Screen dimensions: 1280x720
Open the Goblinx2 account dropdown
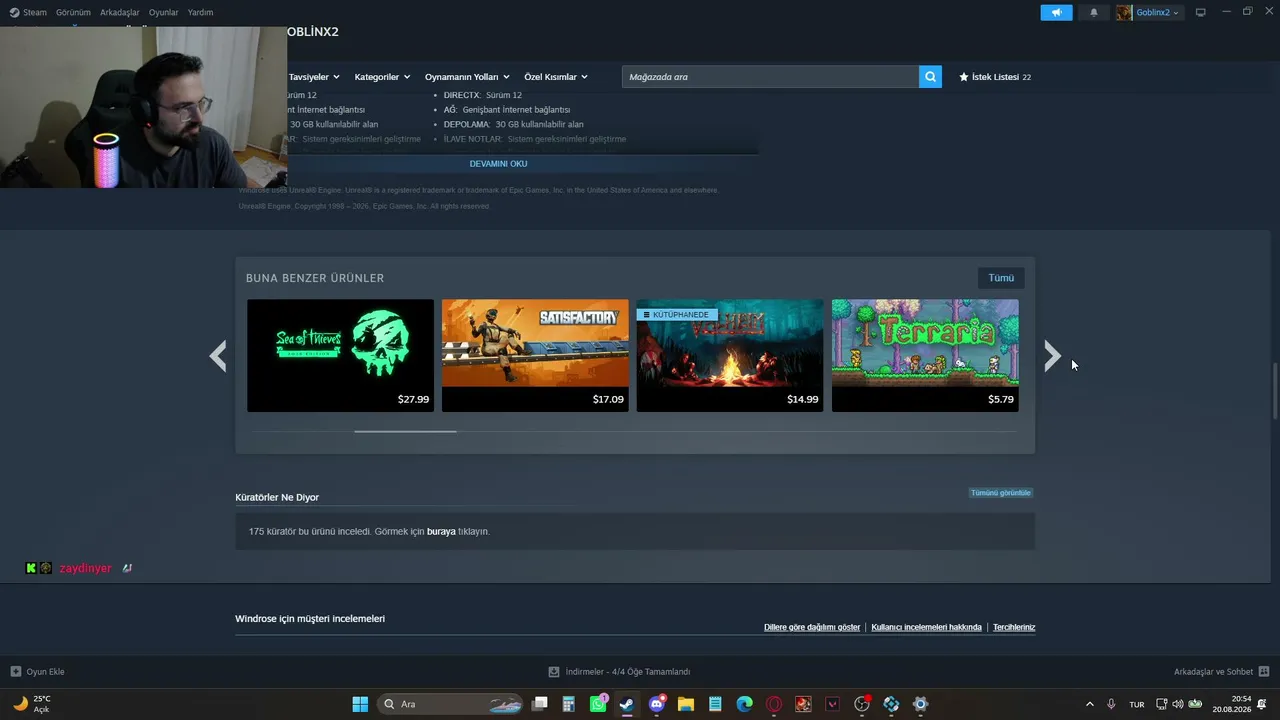(1157, 12)
